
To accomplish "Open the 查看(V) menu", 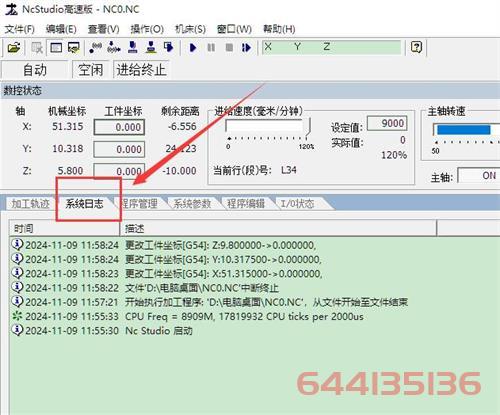I will [104, 29].
